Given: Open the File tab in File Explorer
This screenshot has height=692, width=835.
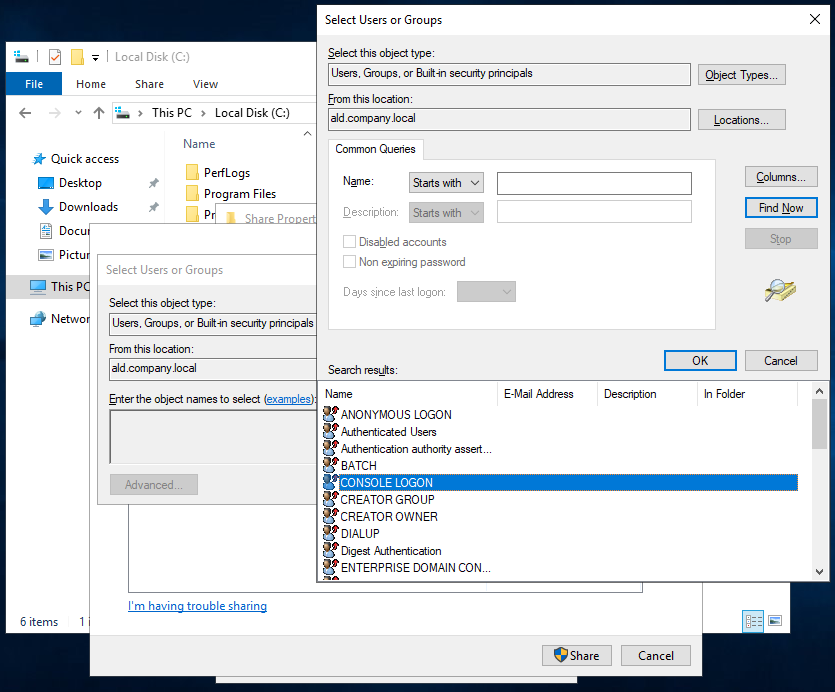Looking at the screenshot, I should click(34, 84).
